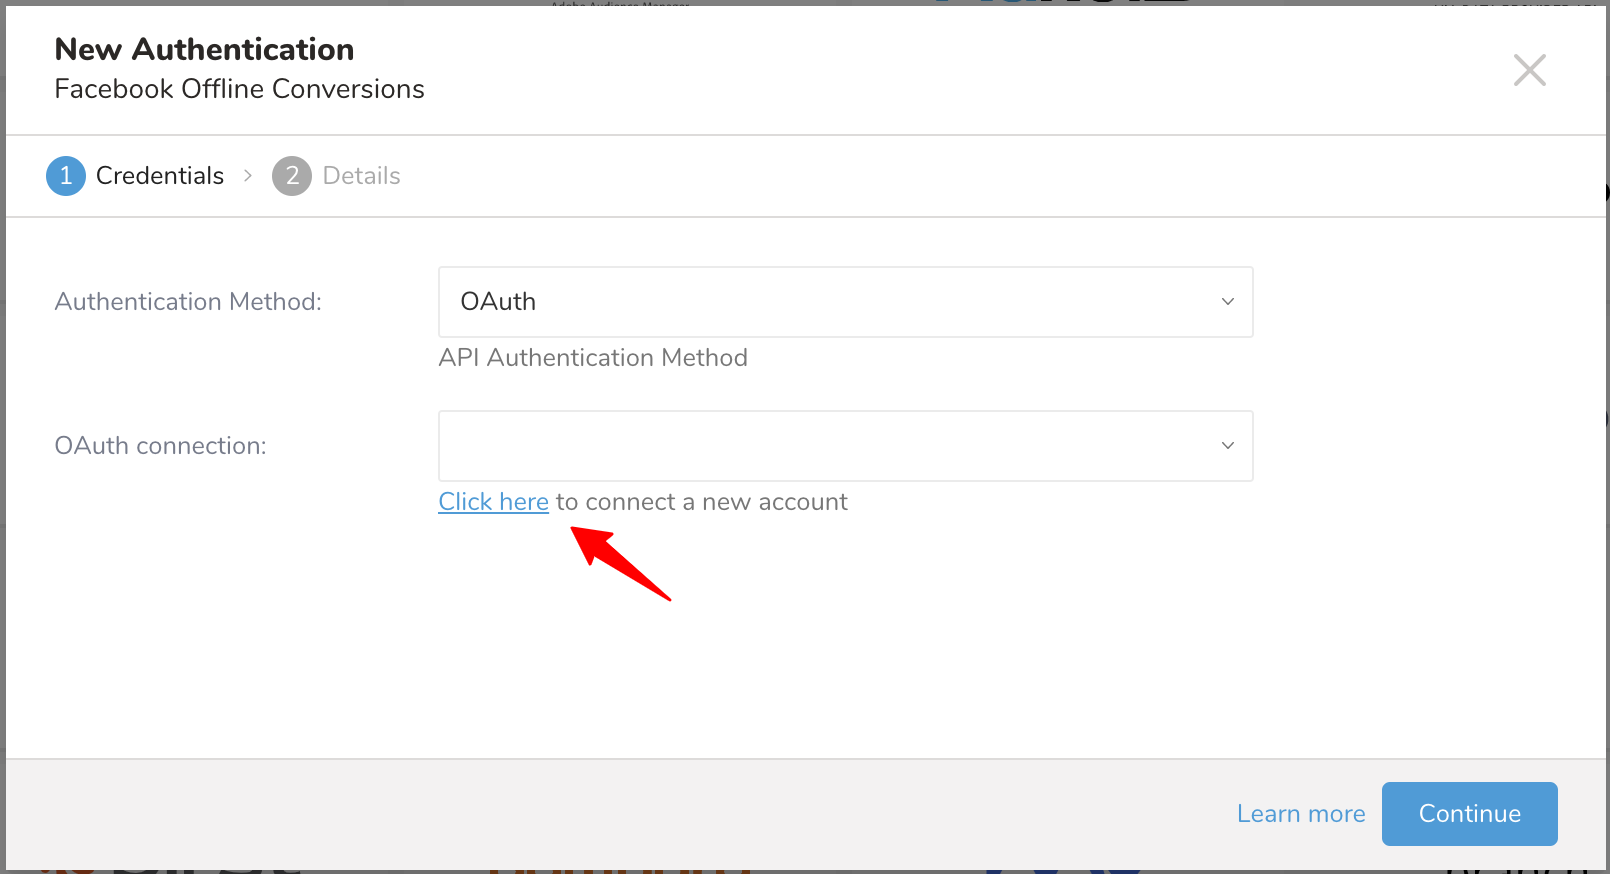Click the 'API Authentication Method' helper text

point(592,358)
